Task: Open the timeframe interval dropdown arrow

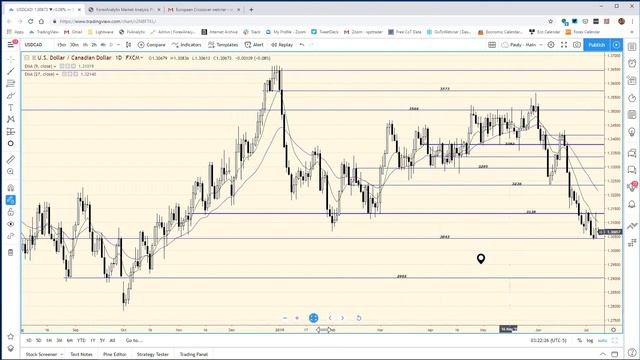Action: click(x=118, y=44)
